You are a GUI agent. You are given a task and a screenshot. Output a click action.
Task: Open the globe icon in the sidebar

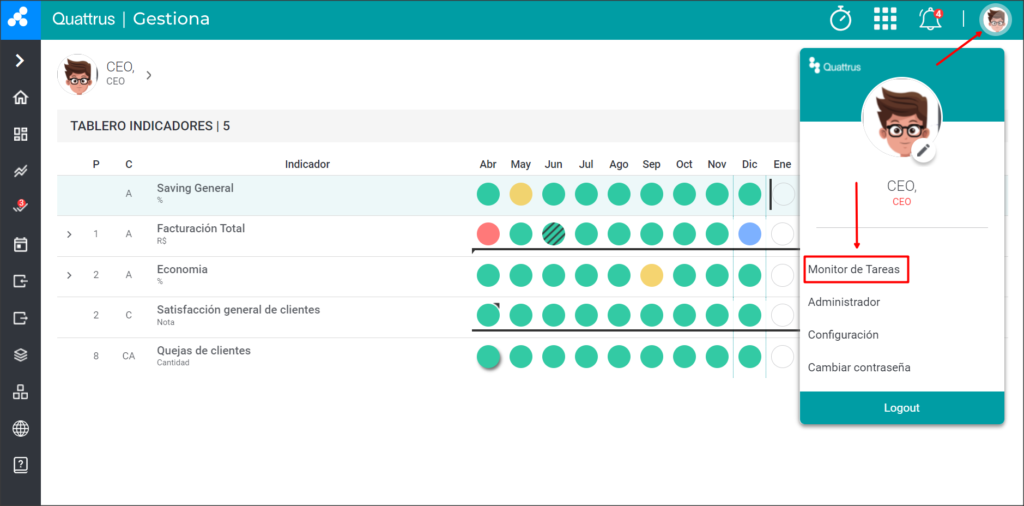click(x=20, y=429)
